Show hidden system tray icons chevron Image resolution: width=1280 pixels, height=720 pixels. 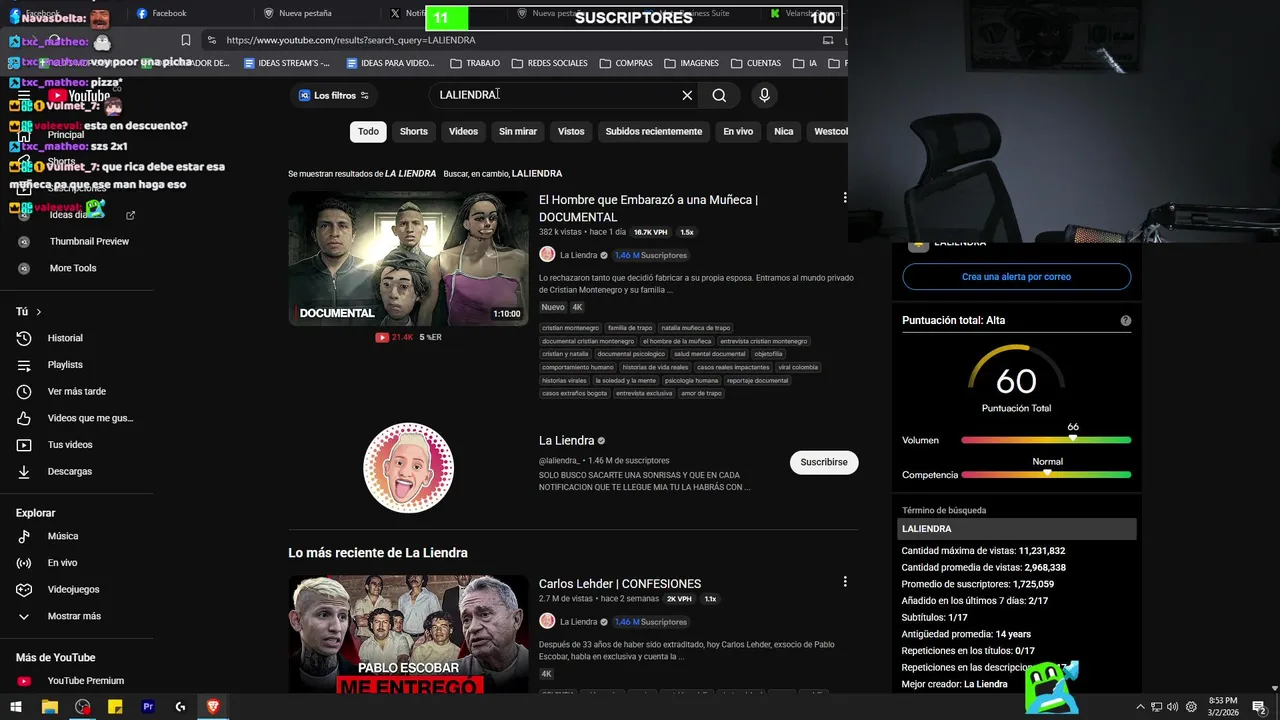click(x=1140, y=707)
